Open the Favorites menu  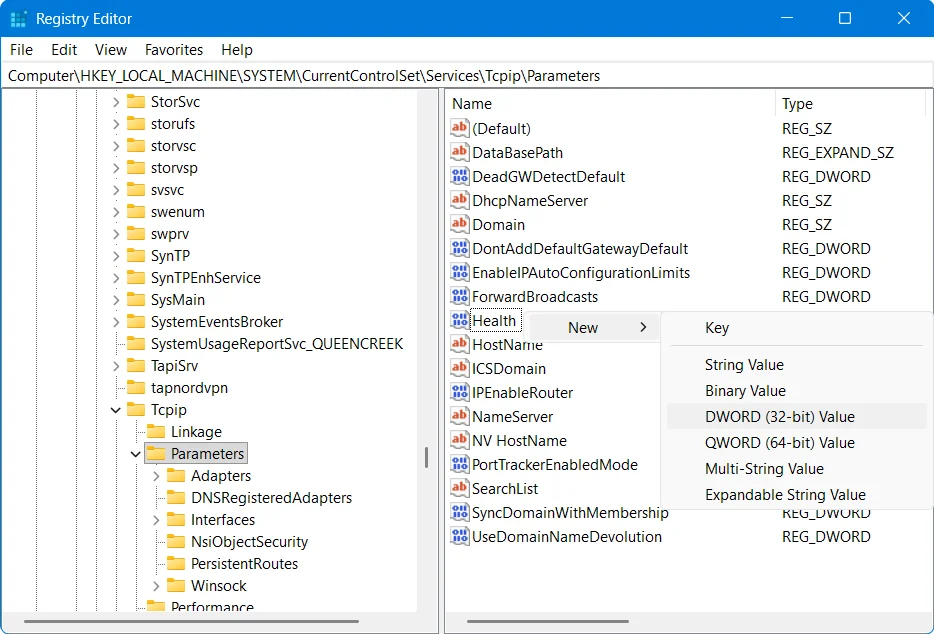coord(174,50)
